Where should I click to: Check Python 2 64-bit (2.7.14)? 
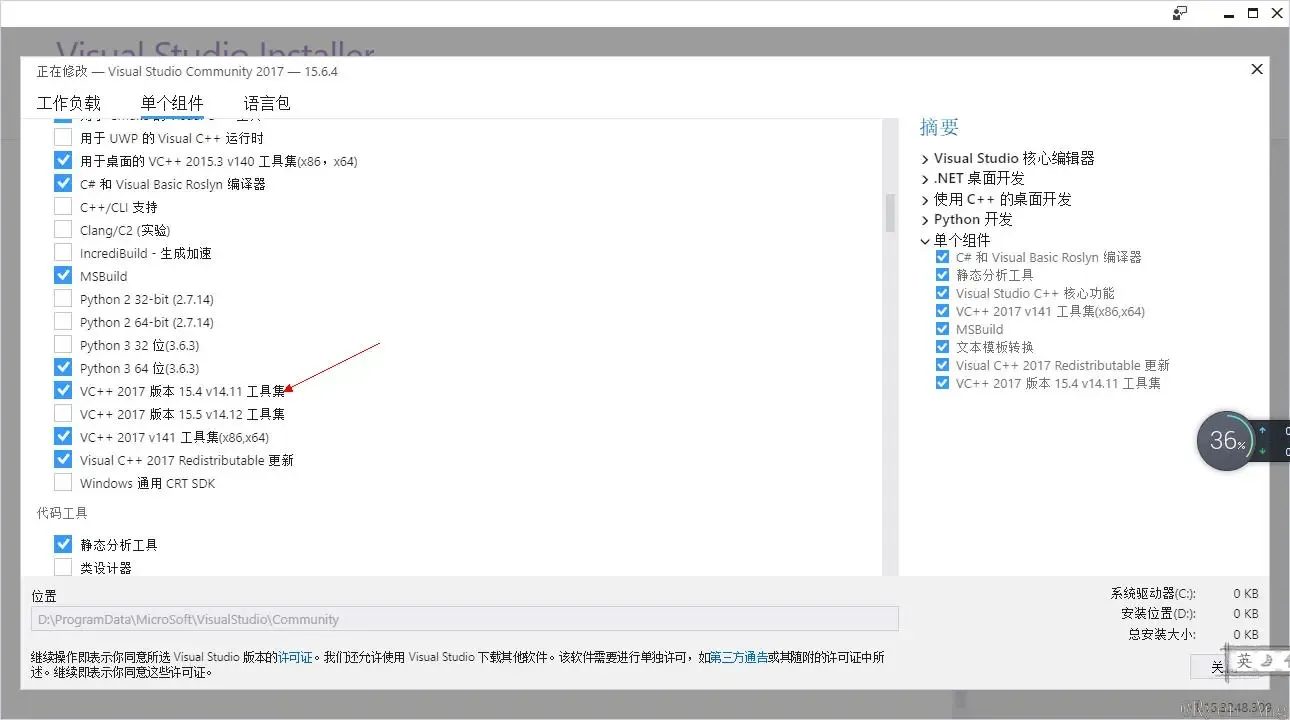[63, 322]
